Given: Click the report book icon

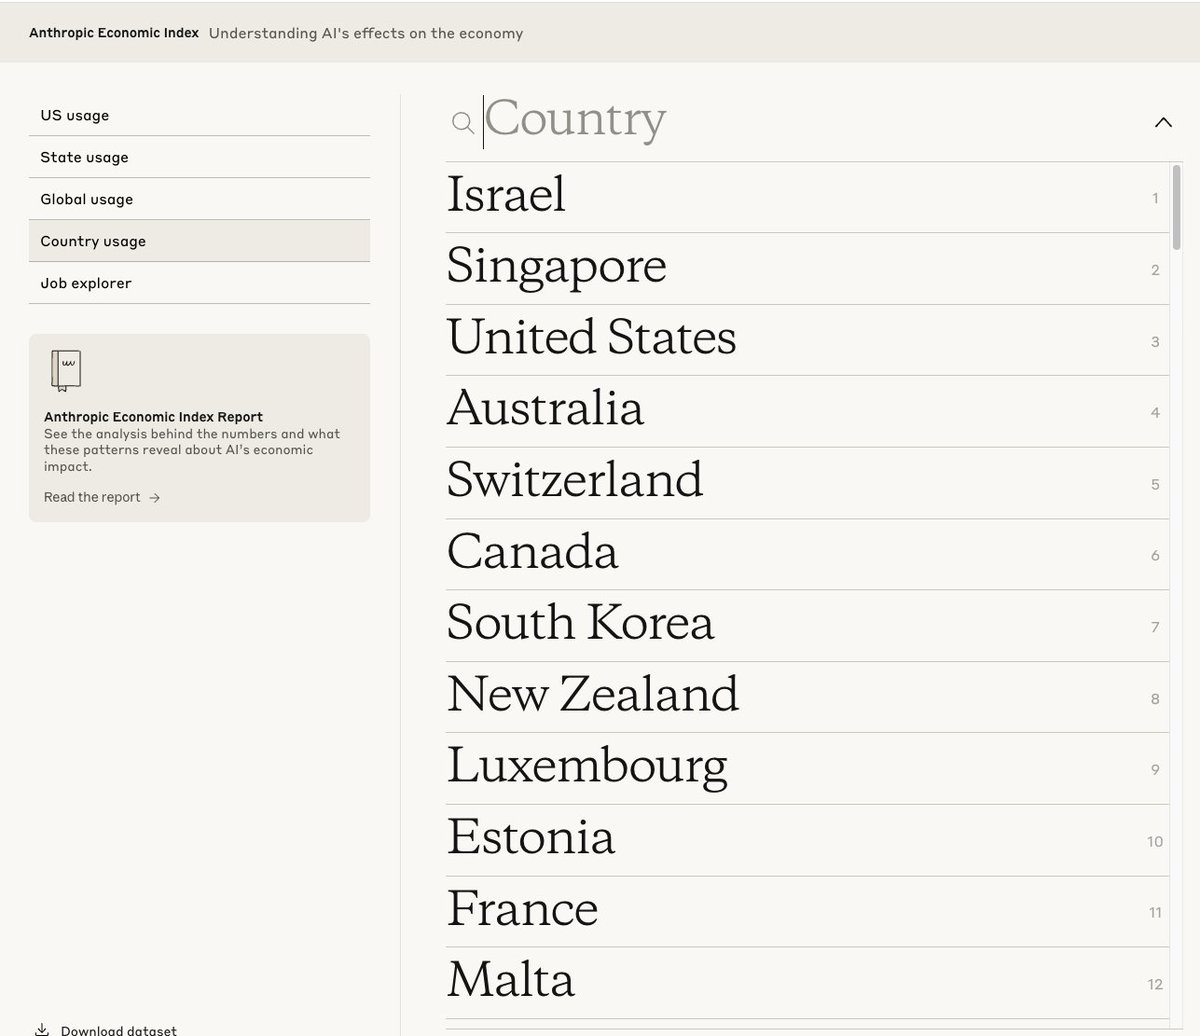Looking at the screenshot, I should coord(66,370).
